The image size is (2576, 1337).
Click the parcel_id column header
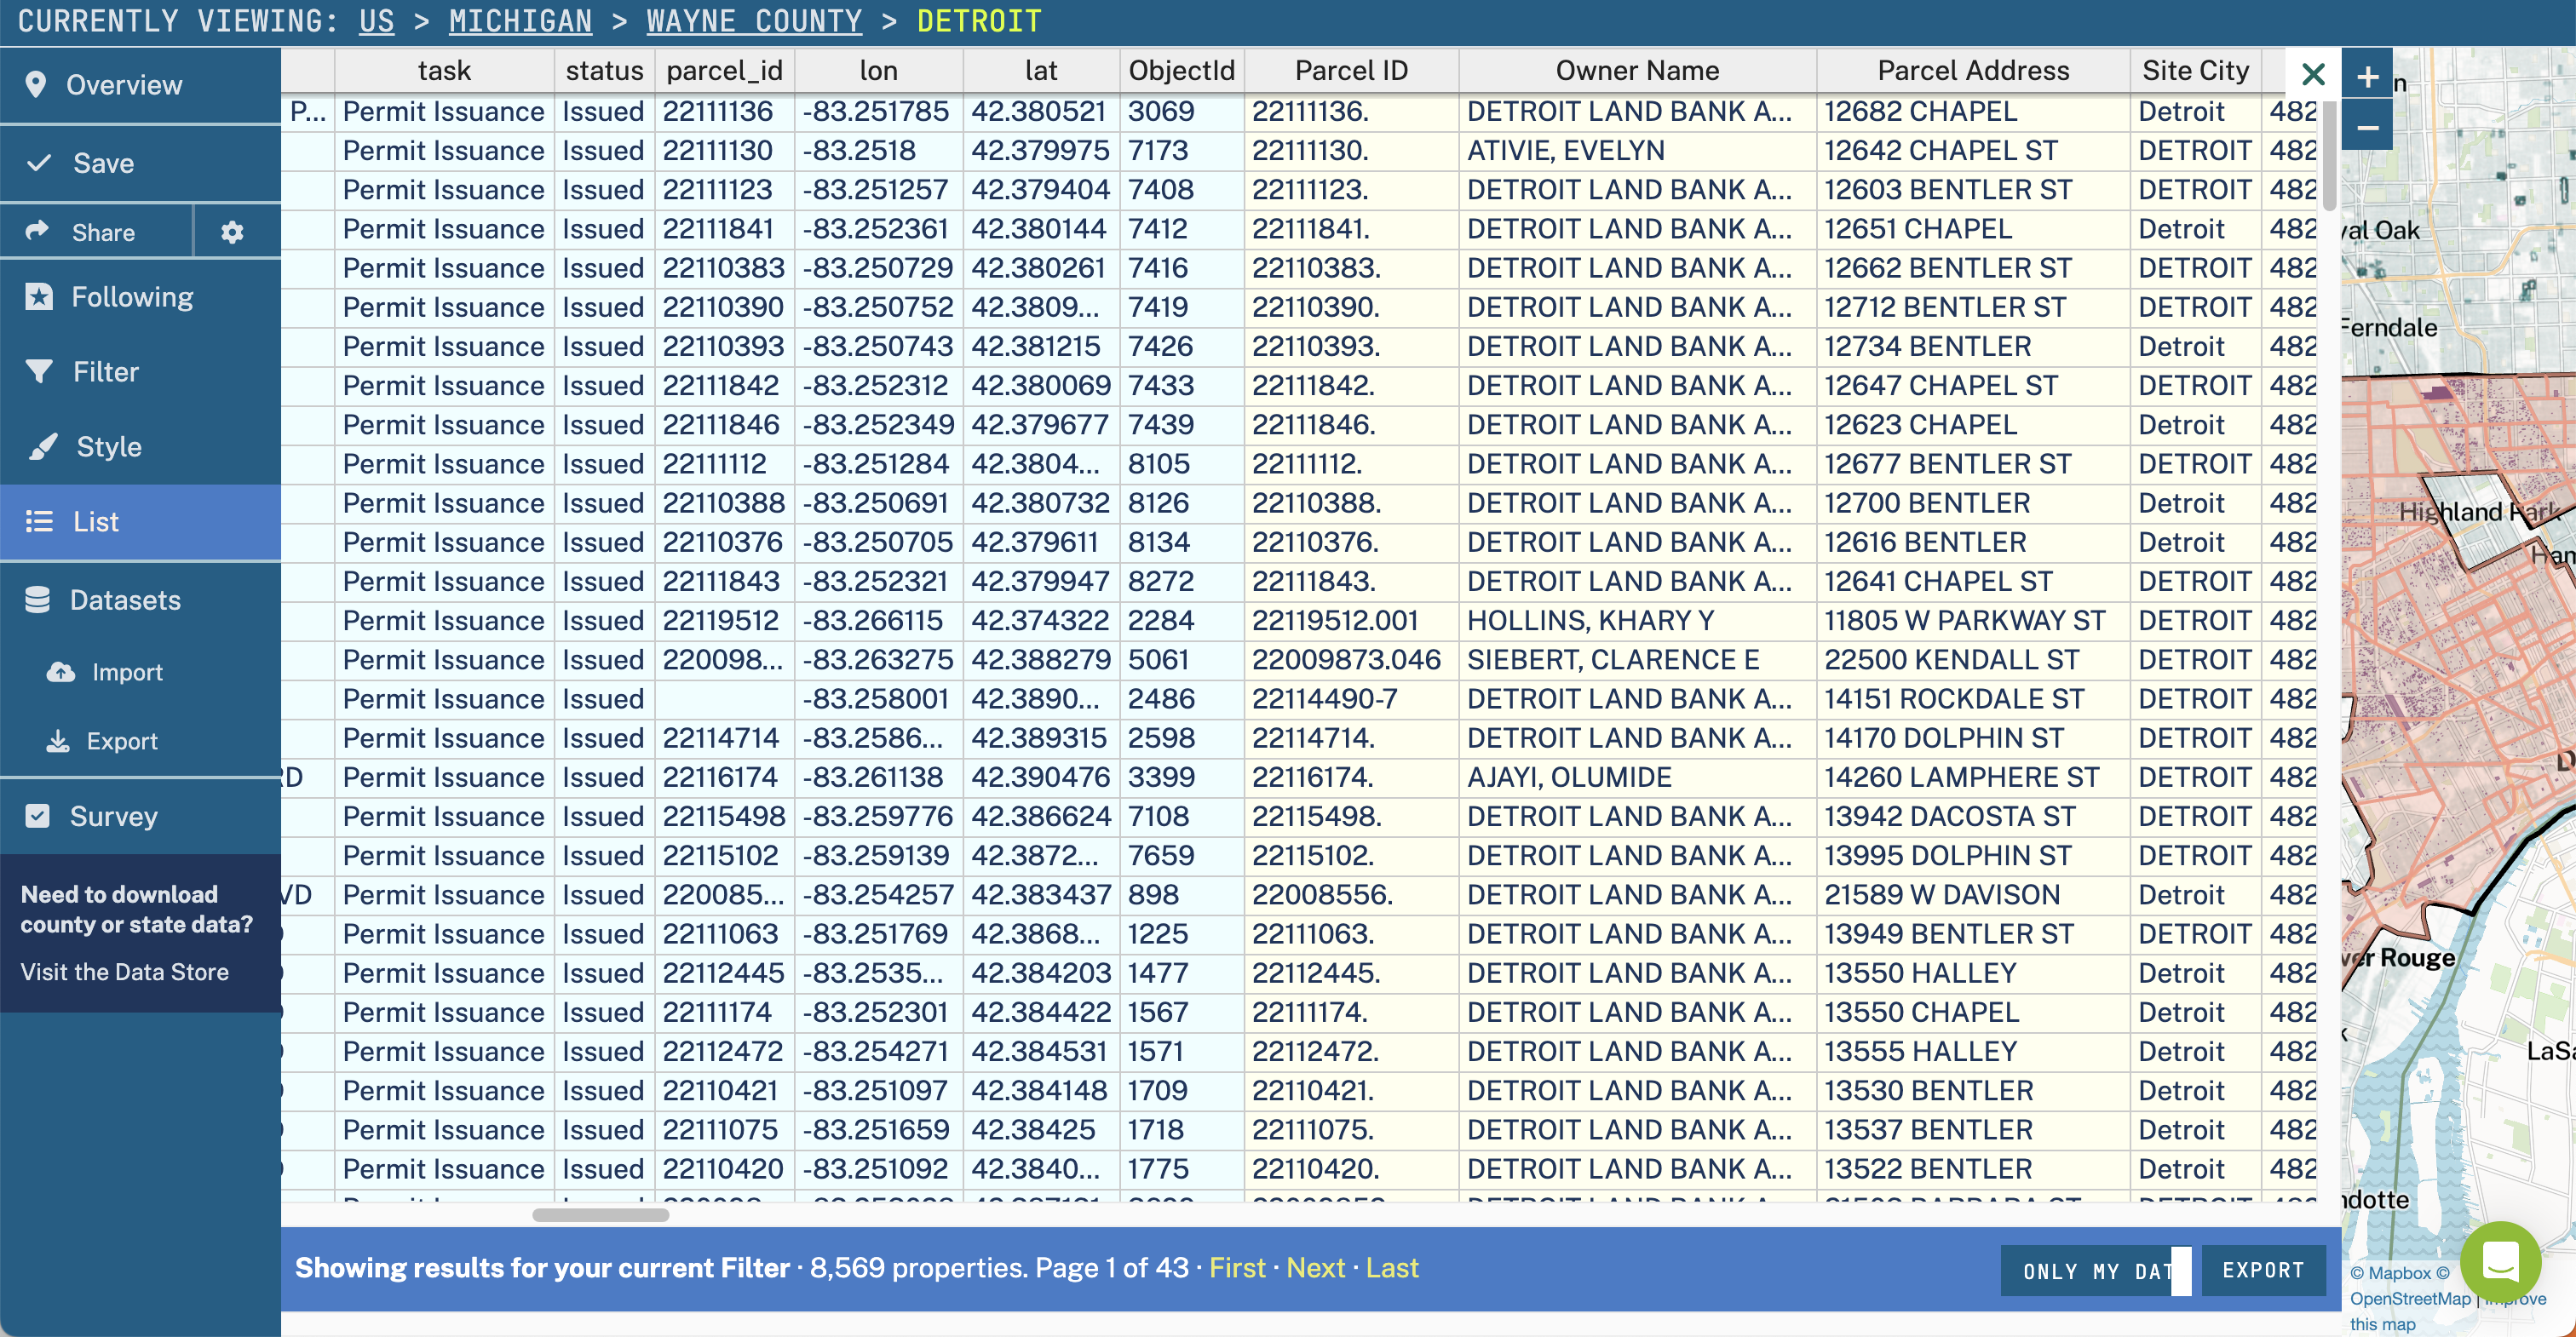(x=725, y=71)
